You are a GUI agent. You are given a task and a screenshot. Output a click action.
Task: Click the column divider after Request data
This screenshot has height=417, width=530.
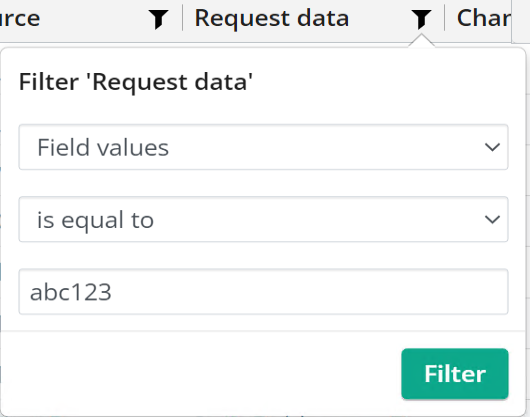click(x=444, y=18)
